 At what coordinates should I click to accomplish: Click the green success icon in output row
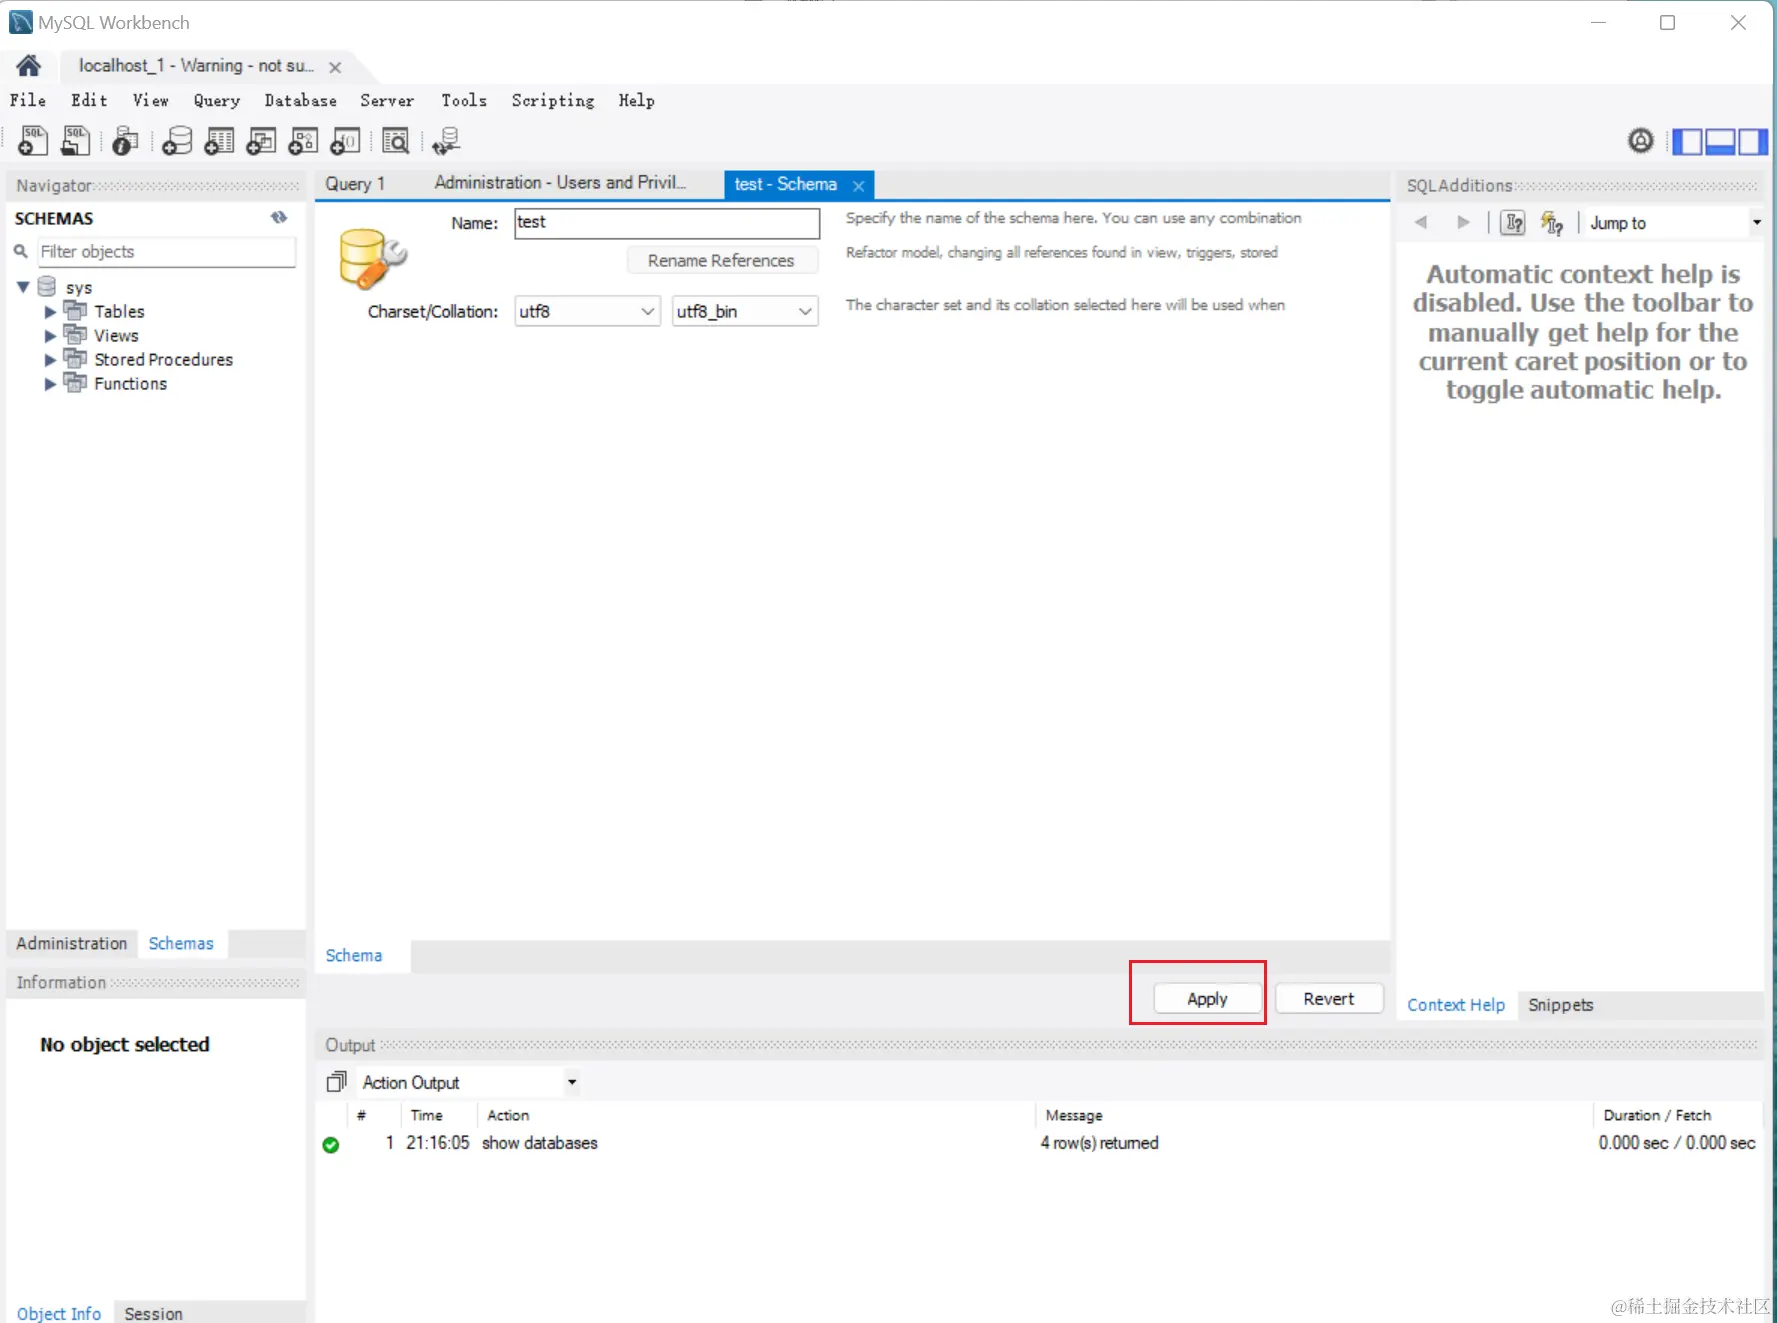(331, 1144)
